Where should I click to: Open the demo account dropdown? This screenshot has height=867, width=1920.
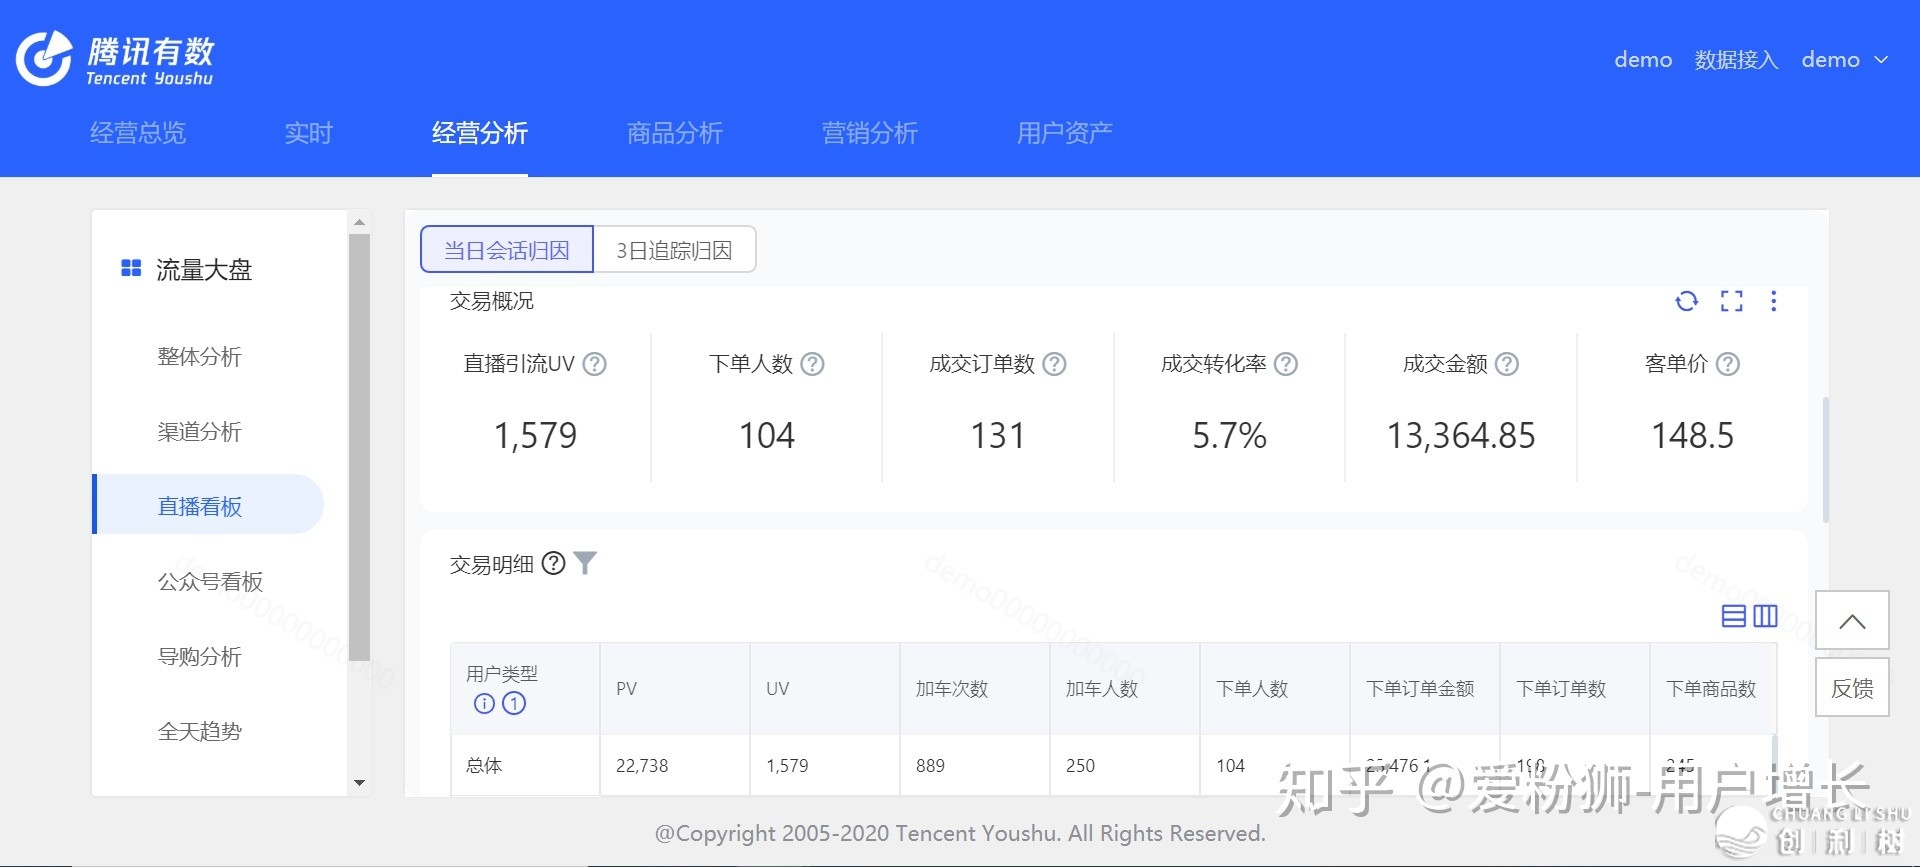pyautogui.click(x=1844, y=60)
